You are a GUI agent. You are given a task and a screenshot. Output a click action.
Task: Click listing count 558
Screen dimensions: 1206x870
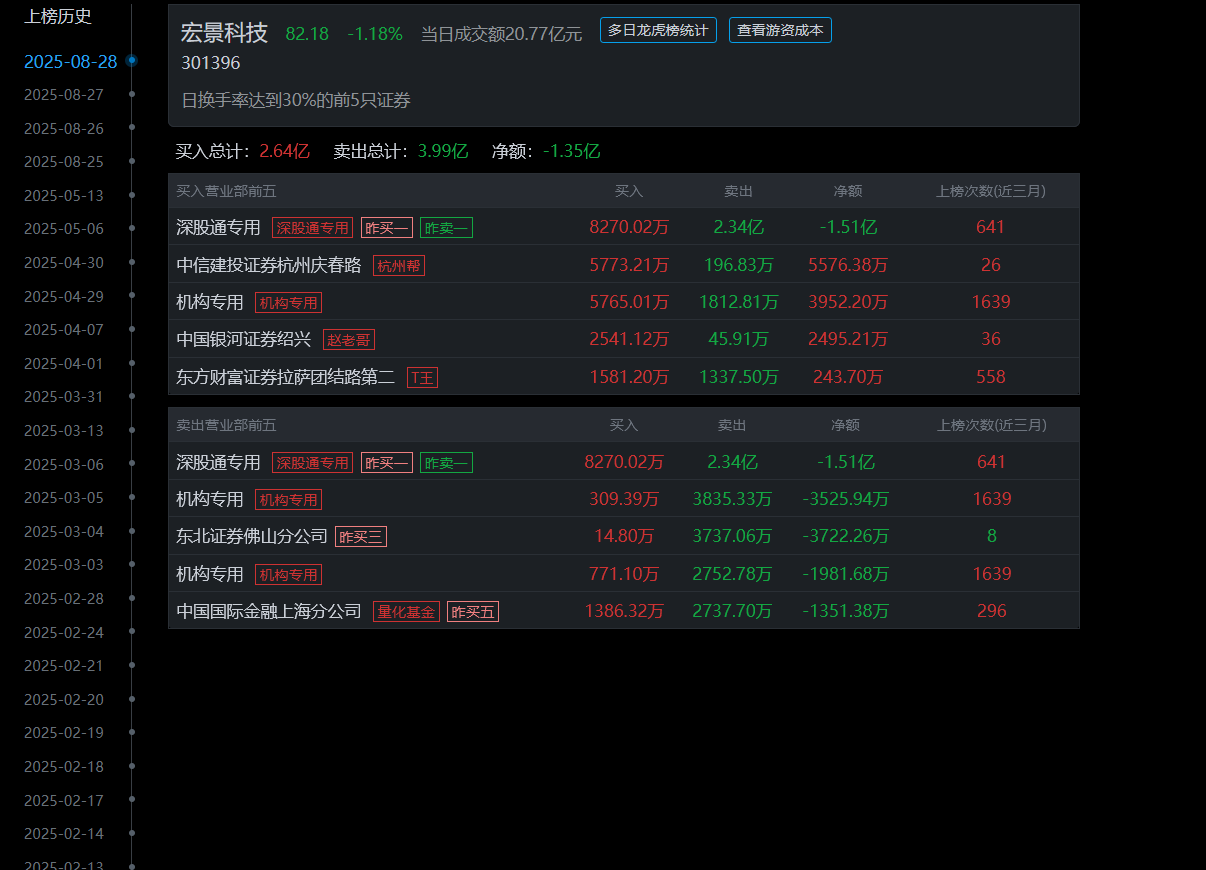(x=991, y=377)
